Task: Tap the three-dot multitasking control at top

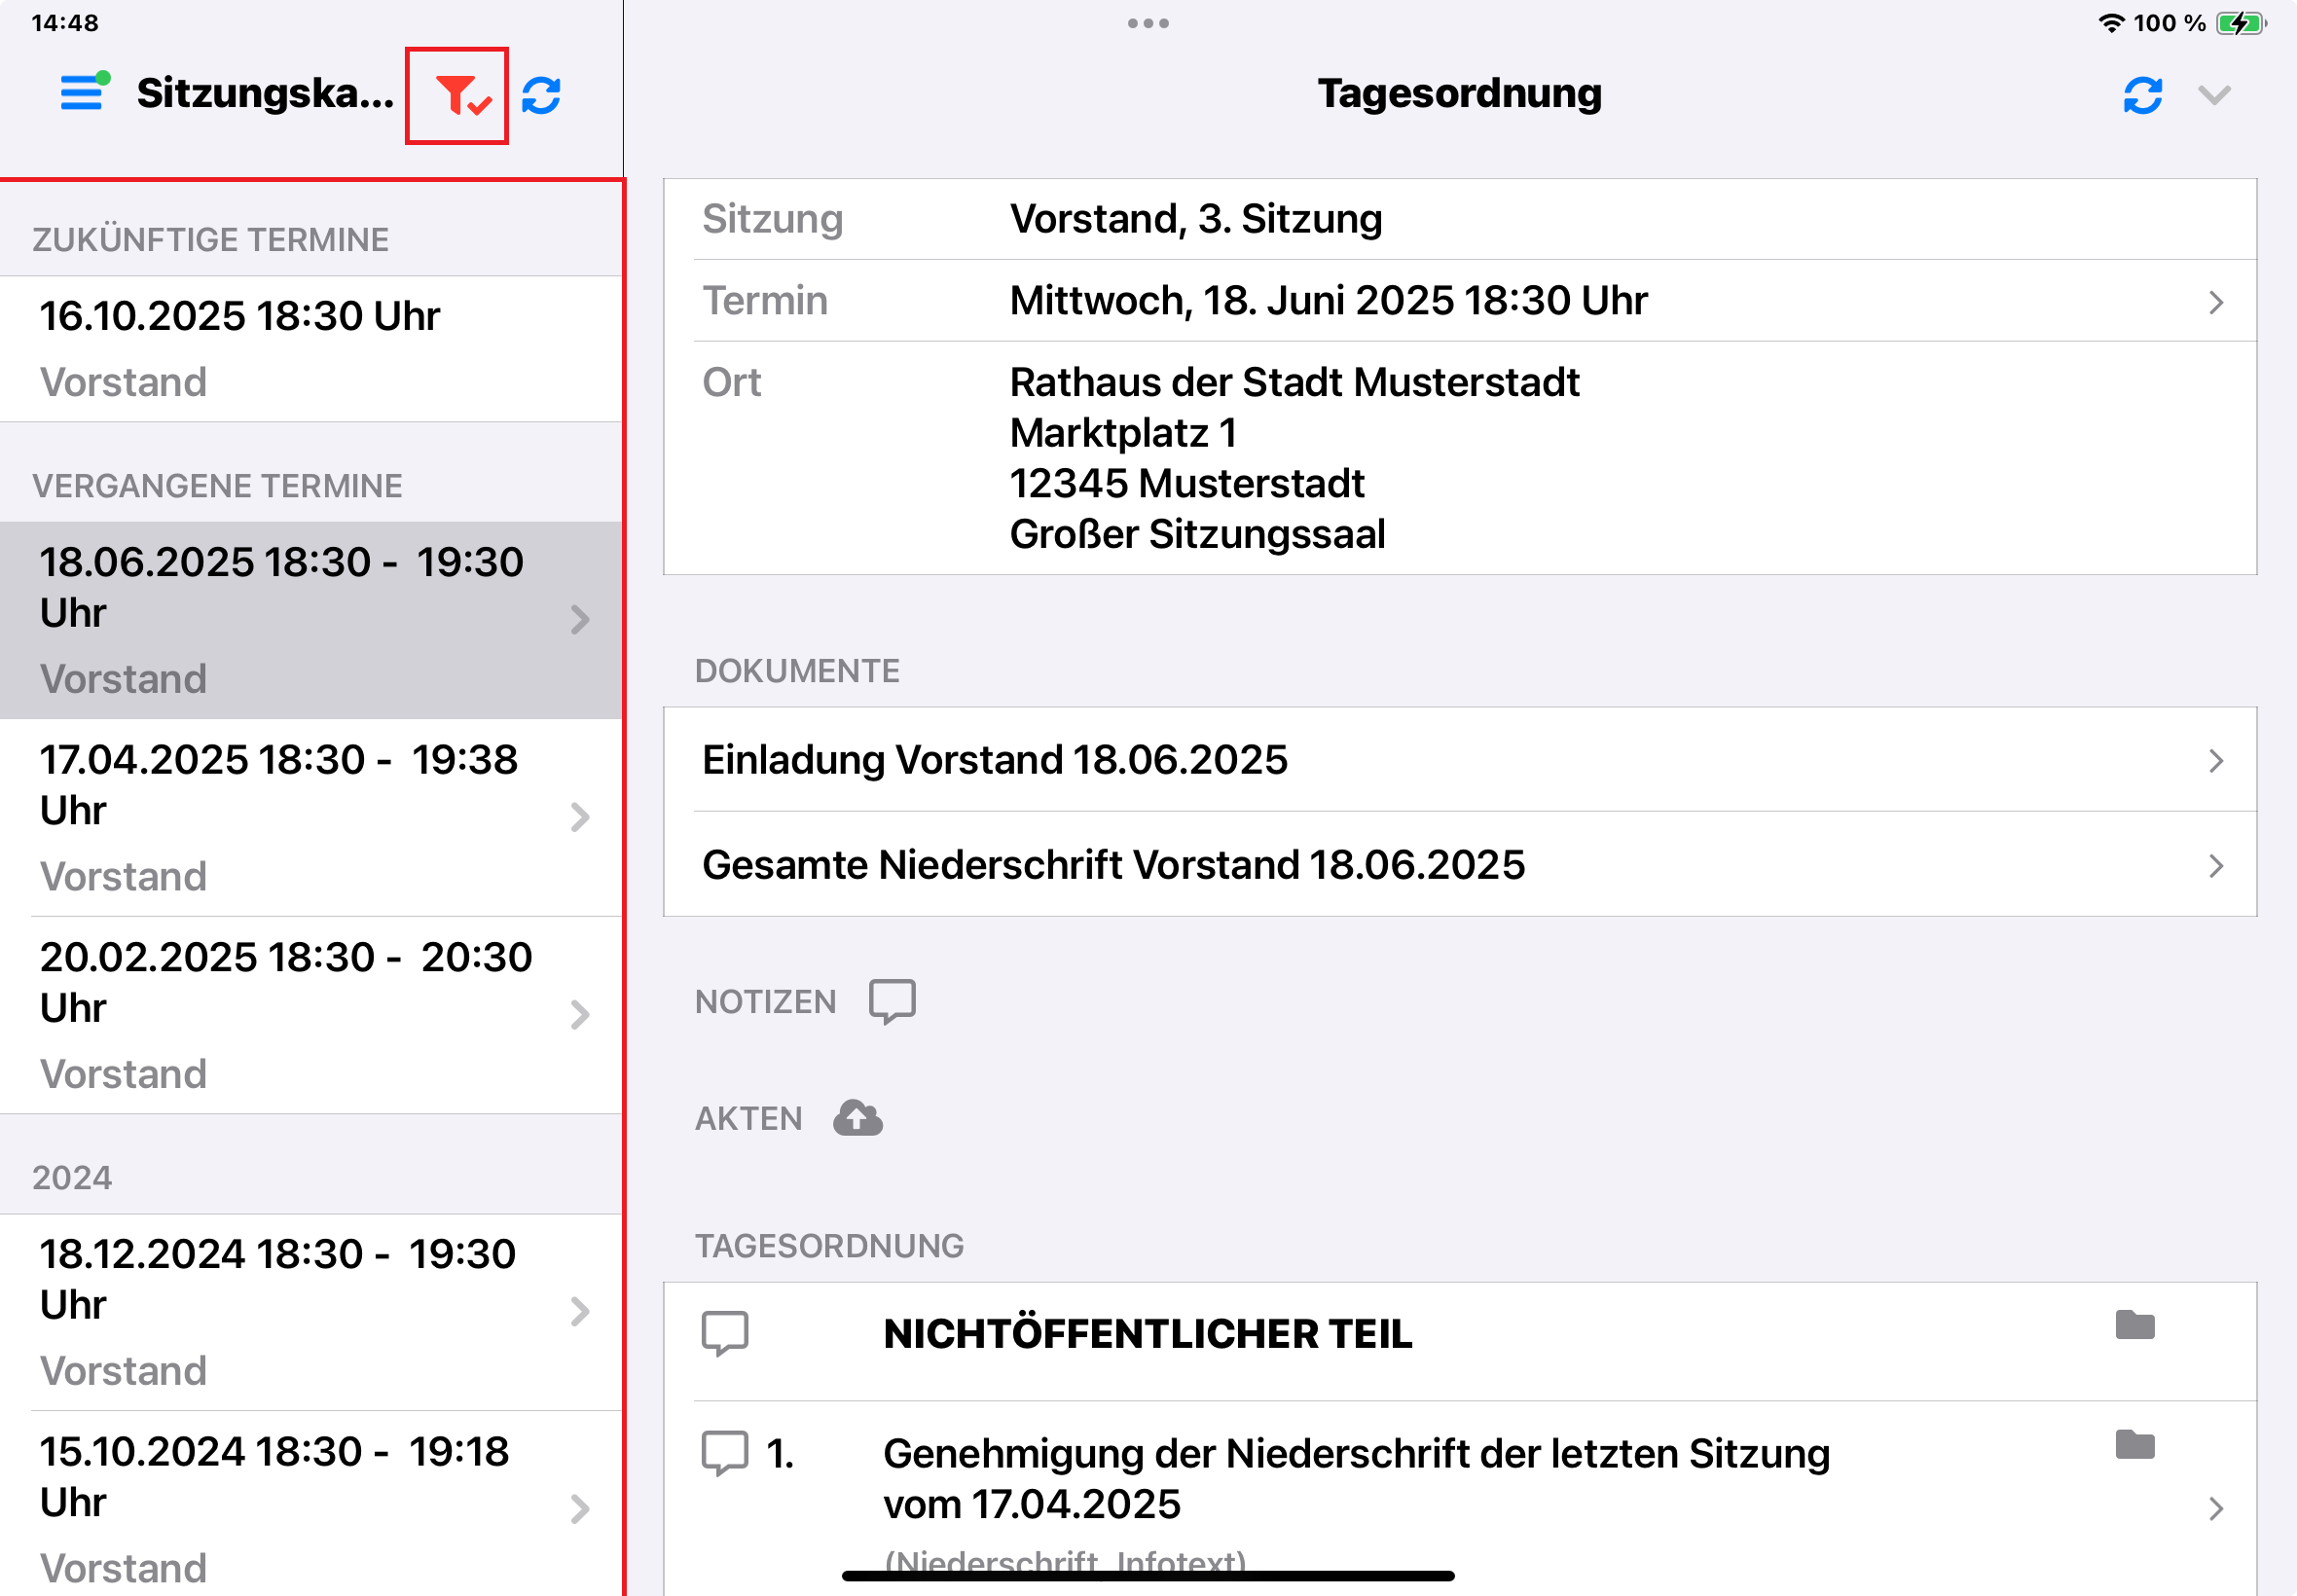Action: [1148, 23]
